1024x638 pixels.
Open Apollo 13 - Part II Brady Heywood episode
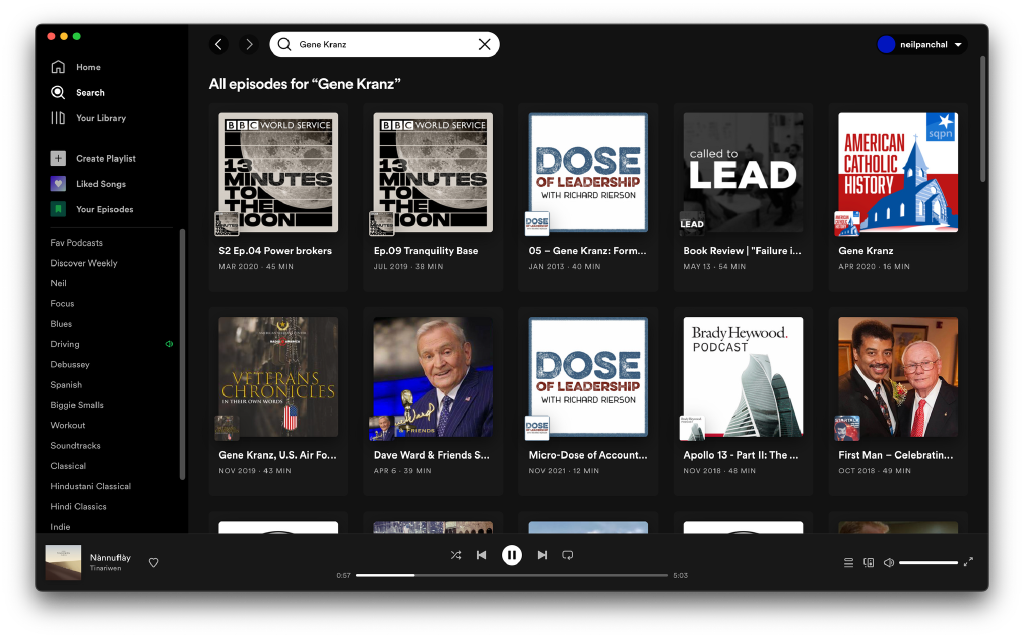pyautogui.click(x=743, y=400)
